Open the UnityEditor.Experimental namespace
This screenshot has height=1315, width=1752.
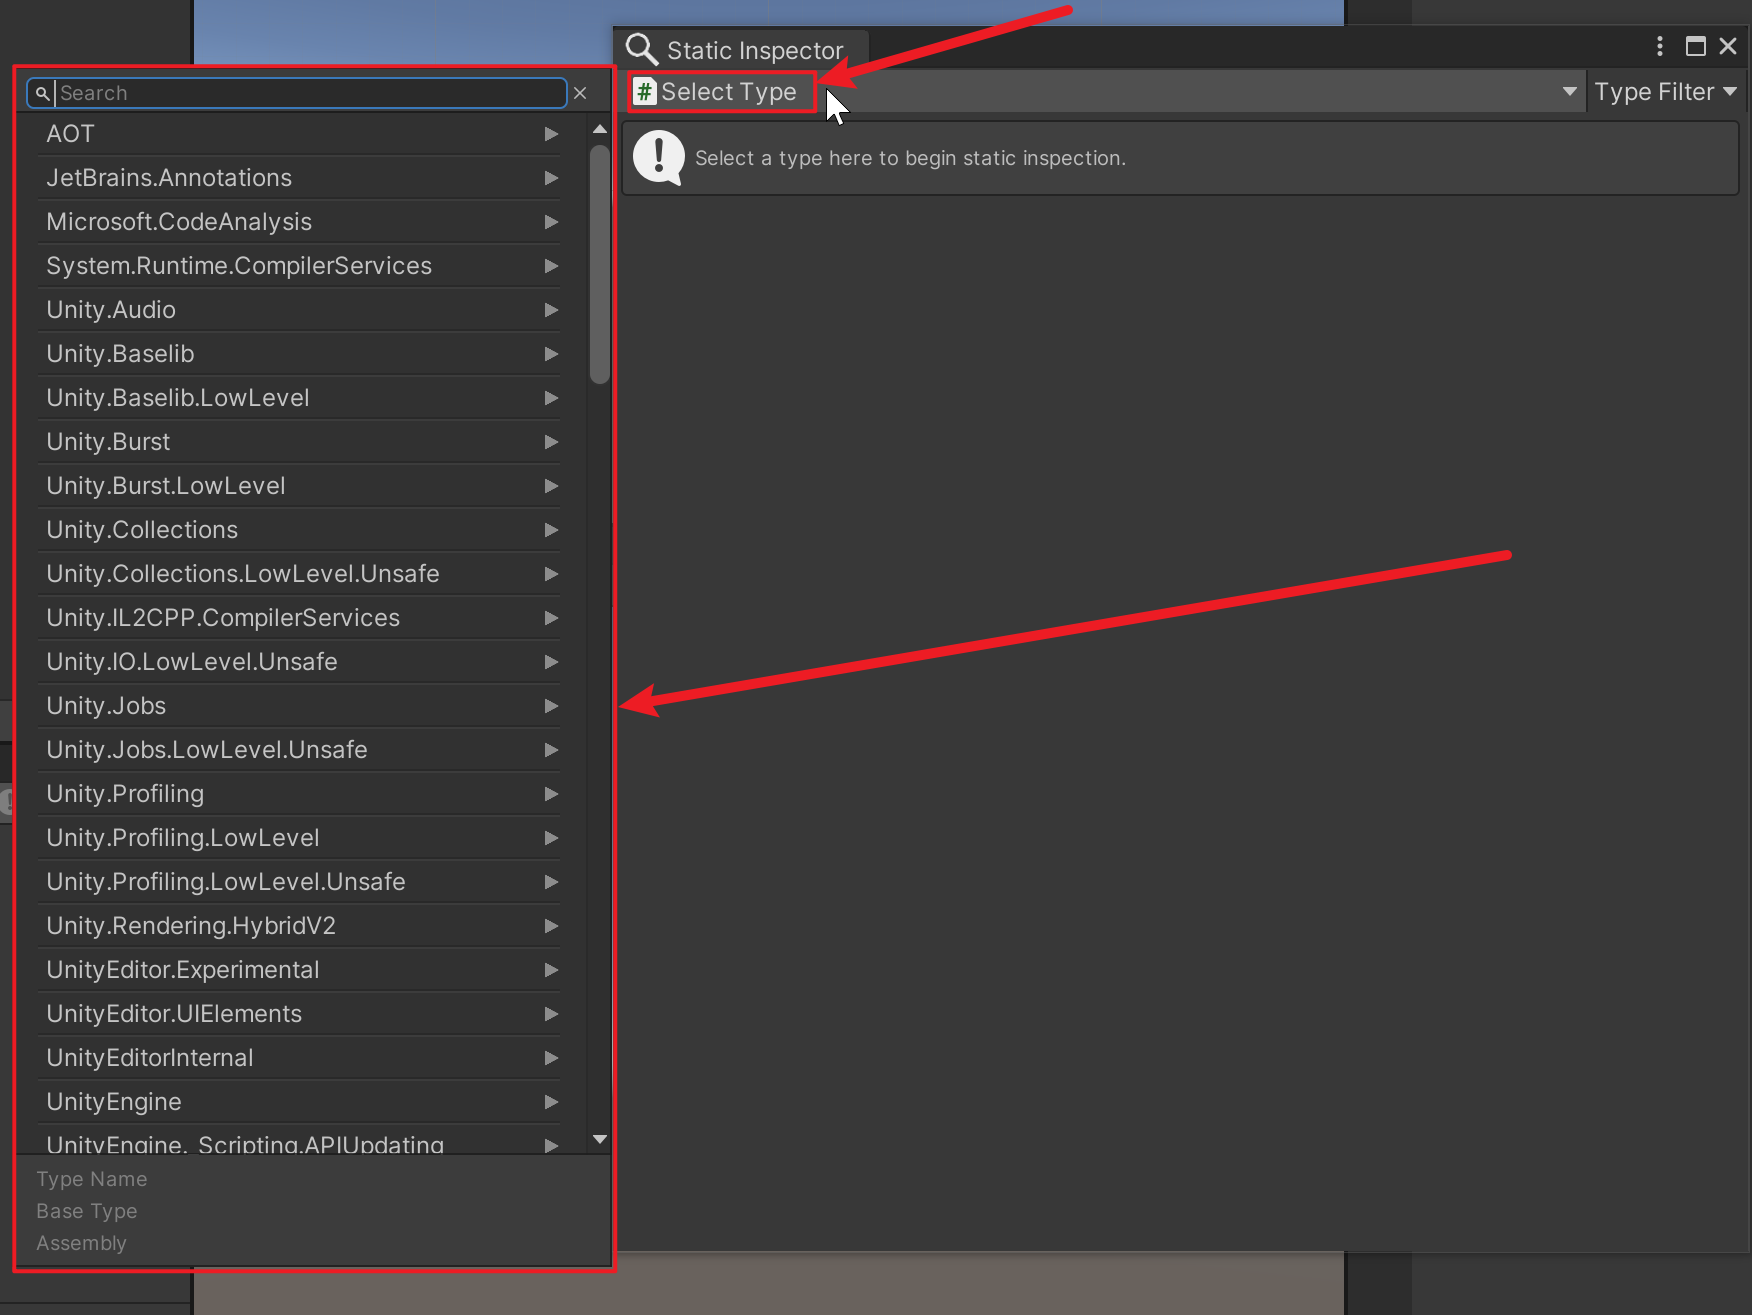pyautogui.click(x=299, y=970)
